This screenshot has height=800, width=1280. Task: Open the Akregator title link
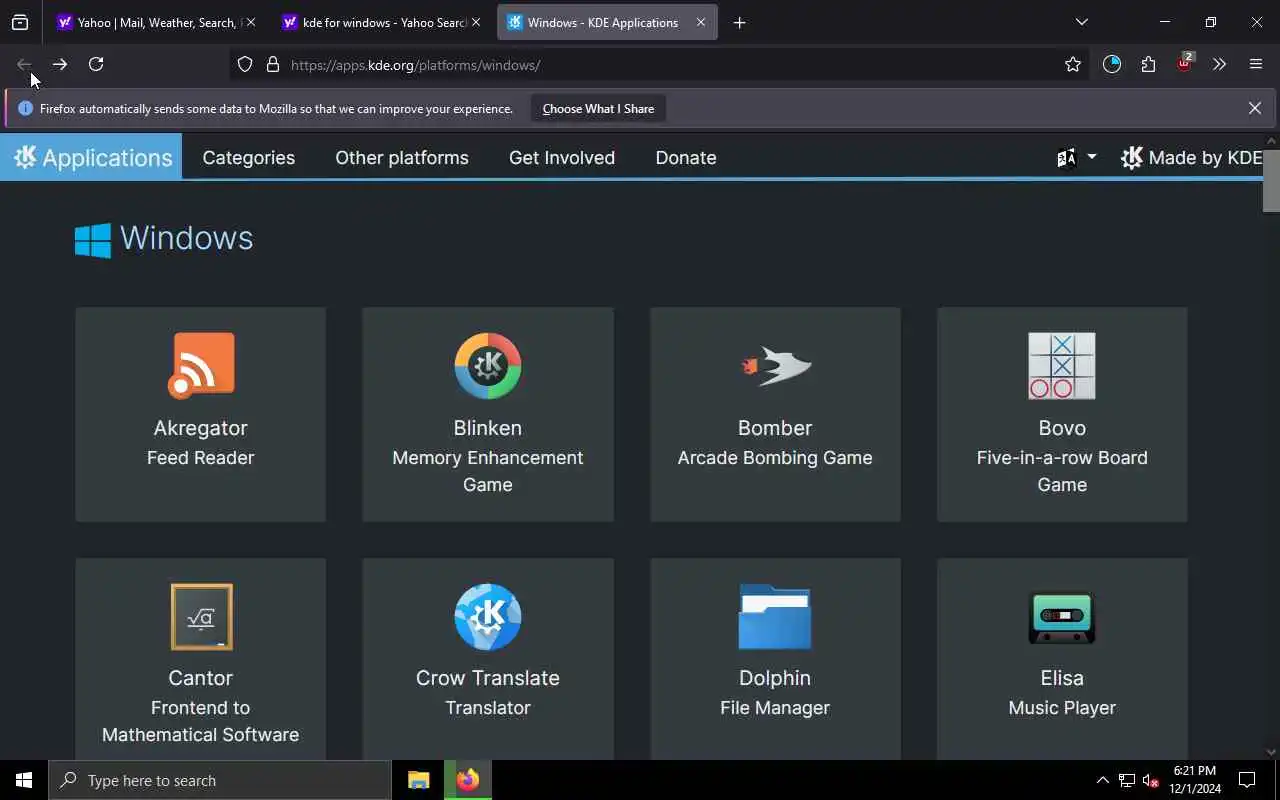pos(201,428)
